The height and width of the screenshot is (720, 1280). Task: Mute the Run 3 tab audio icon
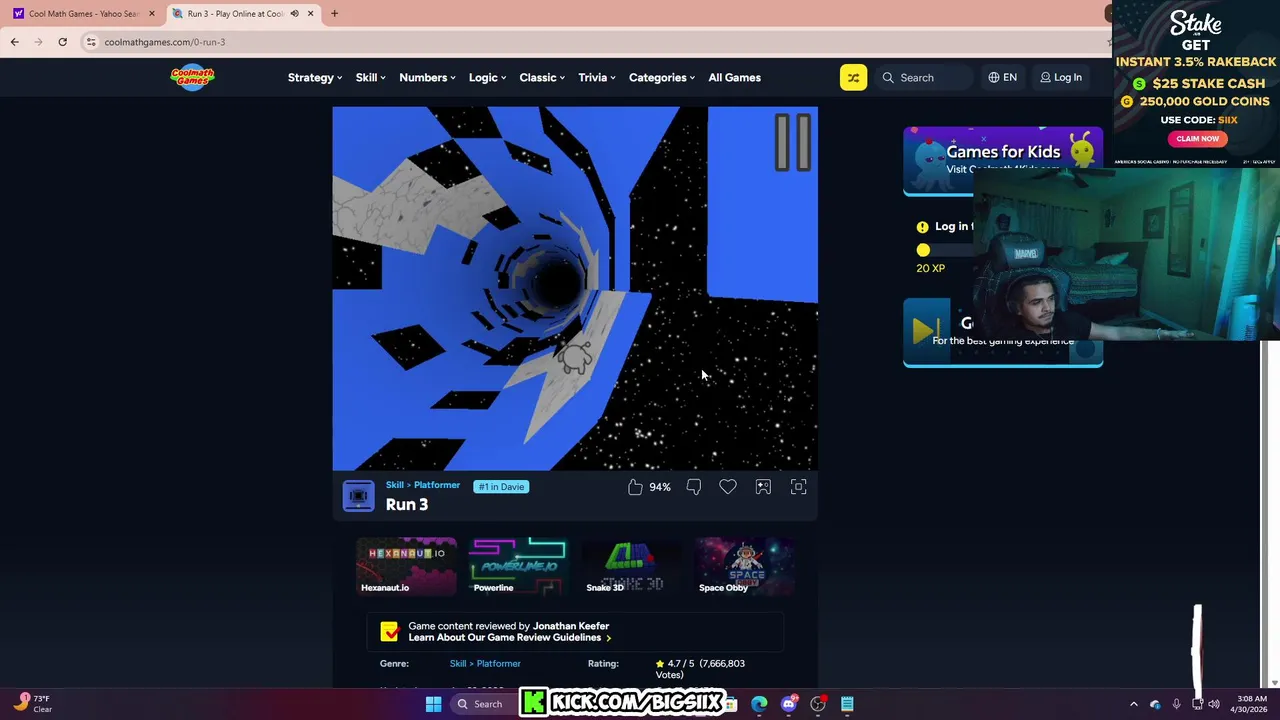294,14
